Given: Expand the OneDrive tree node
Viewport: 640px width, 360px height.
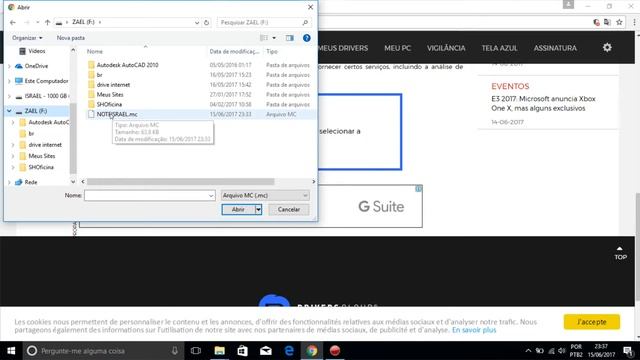Looking at the screenshot, I should tap(9, 66).
